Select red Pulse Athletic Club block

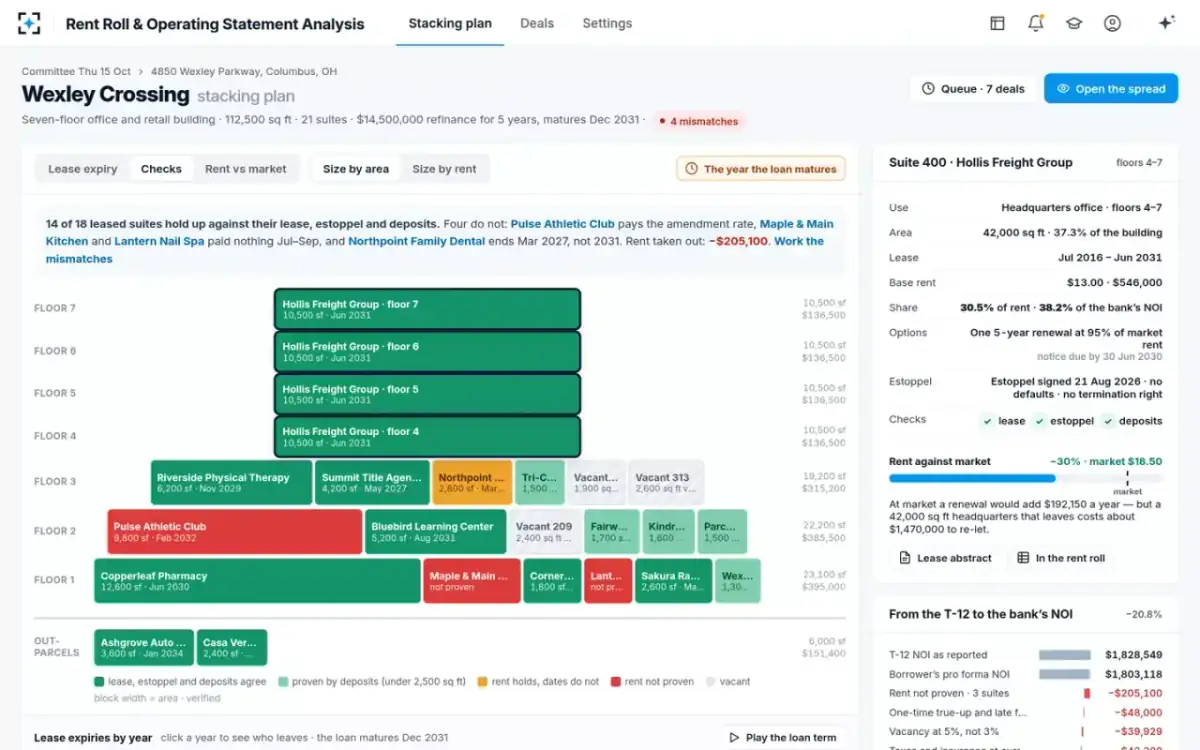pos(235,532)
